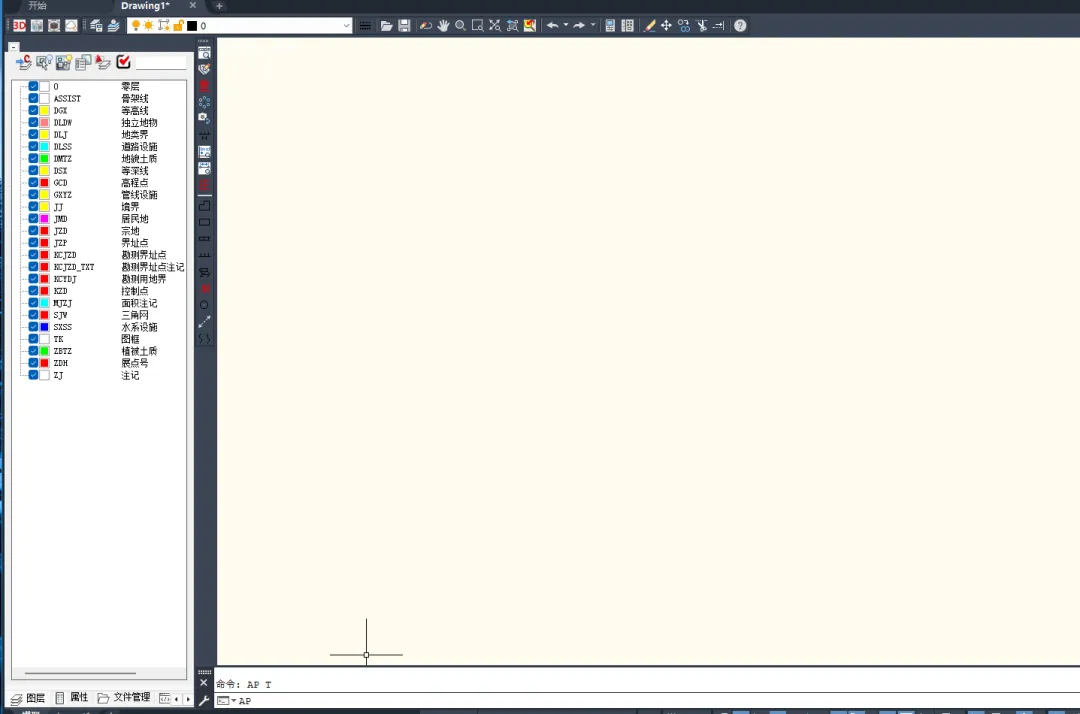Image resolution: width=1080 pixels, height=714 pixels.
Task: Select the KCJZD_TXT layer row
Action: coord(105,267)
